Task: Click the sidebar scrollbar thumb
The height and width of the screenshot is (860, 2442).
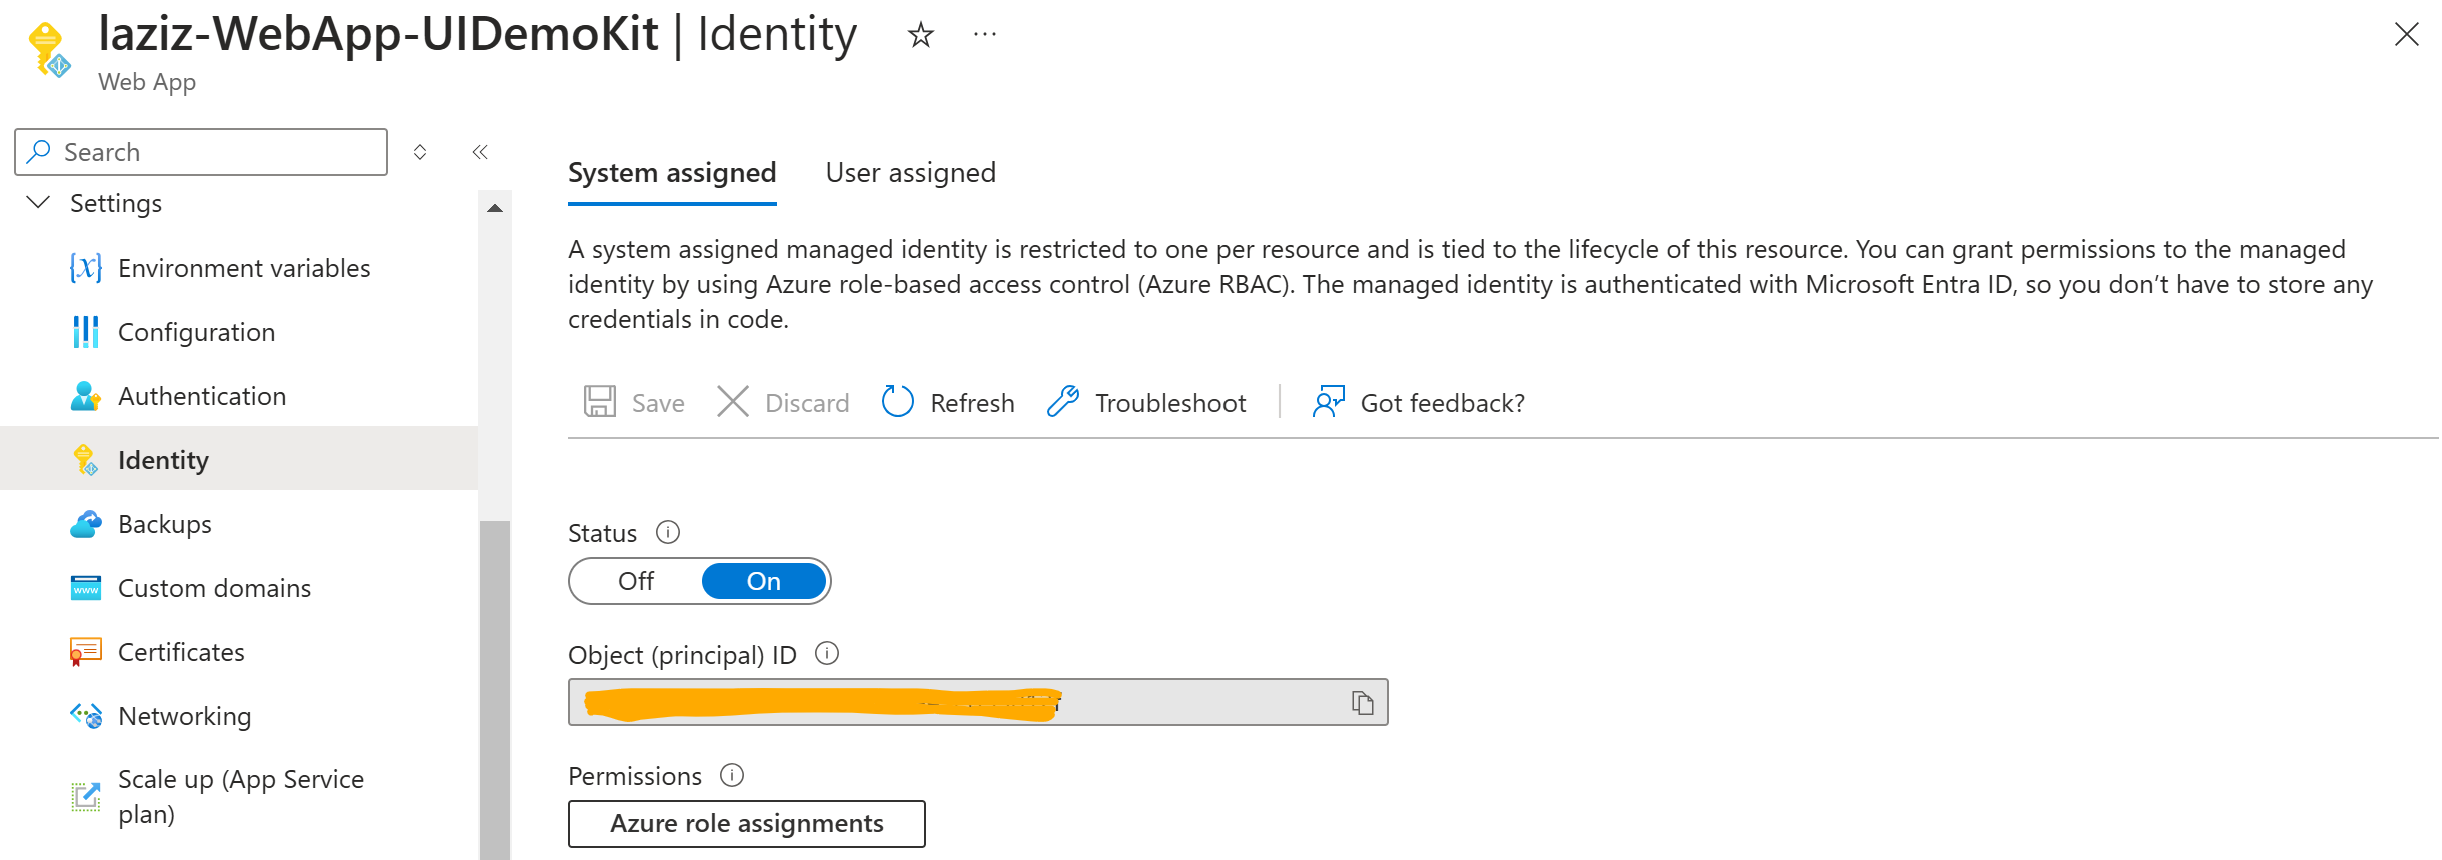Action: (x=495, y=690)
